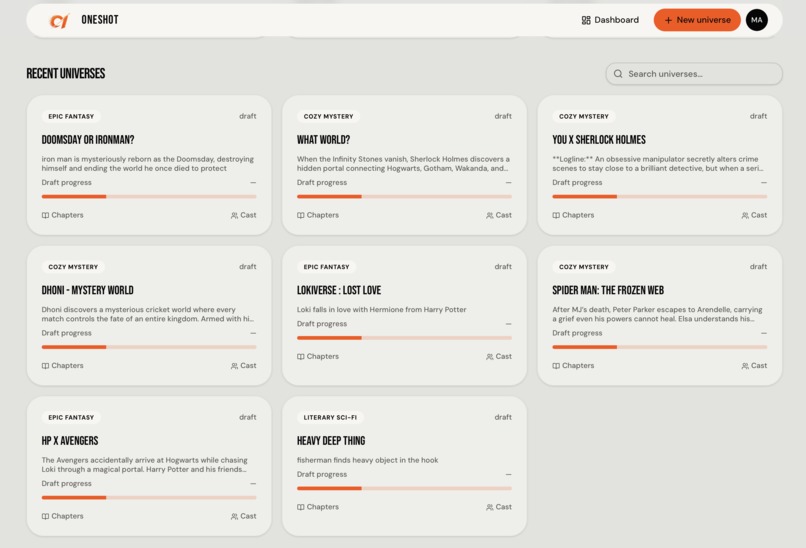Image resolution: width=806 pixels, height=548 pixels.
Task: Go to the Dashboard link
Action: [610, 20]
